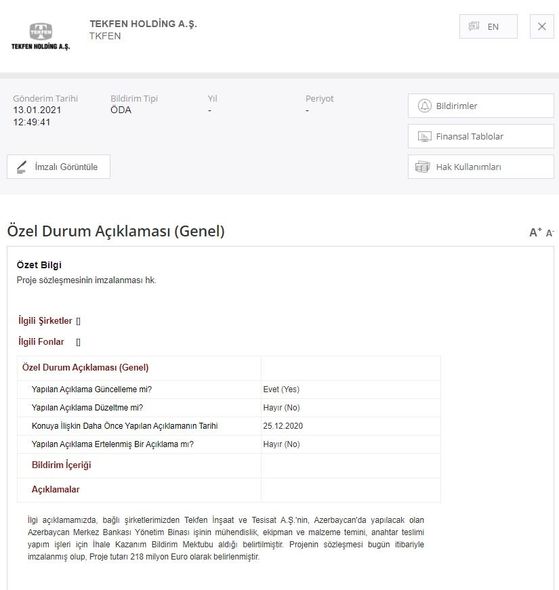Click the Bildirim İçeriği section label

point(61,465)
